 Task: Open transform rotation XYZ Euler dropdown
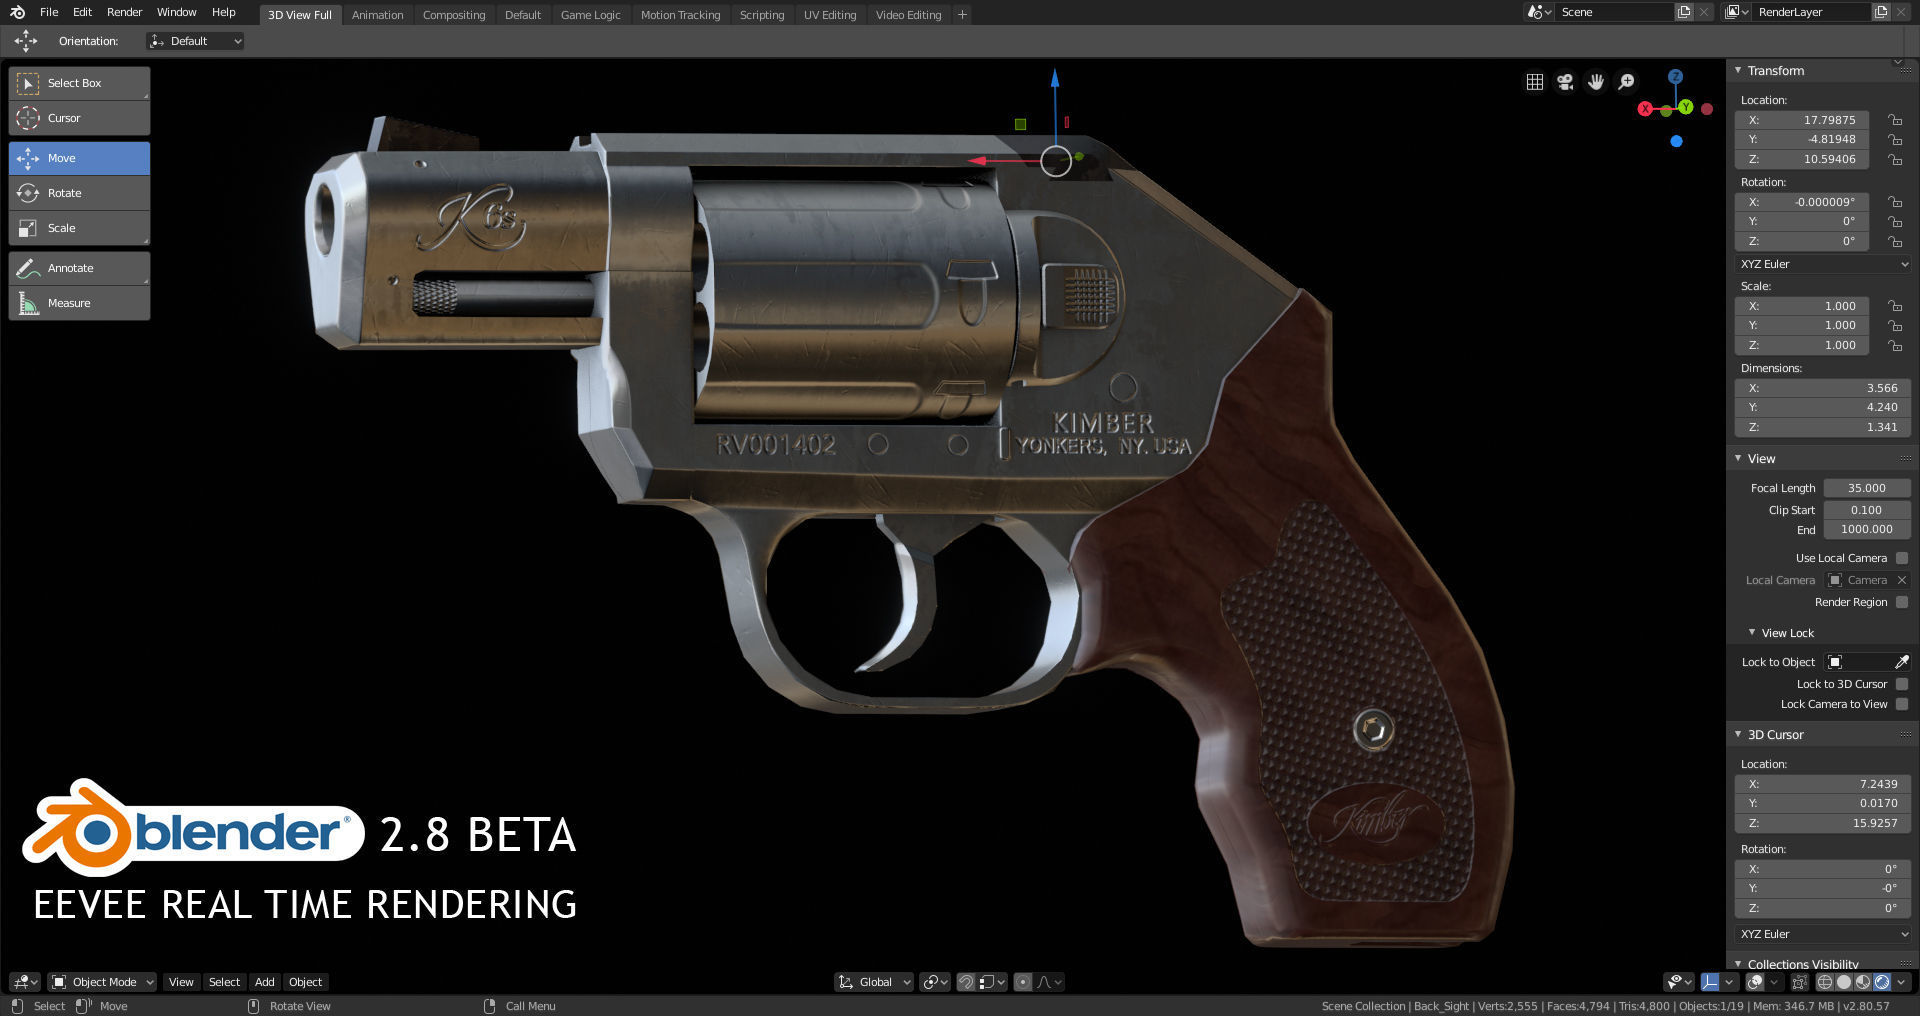[1824, 264]
